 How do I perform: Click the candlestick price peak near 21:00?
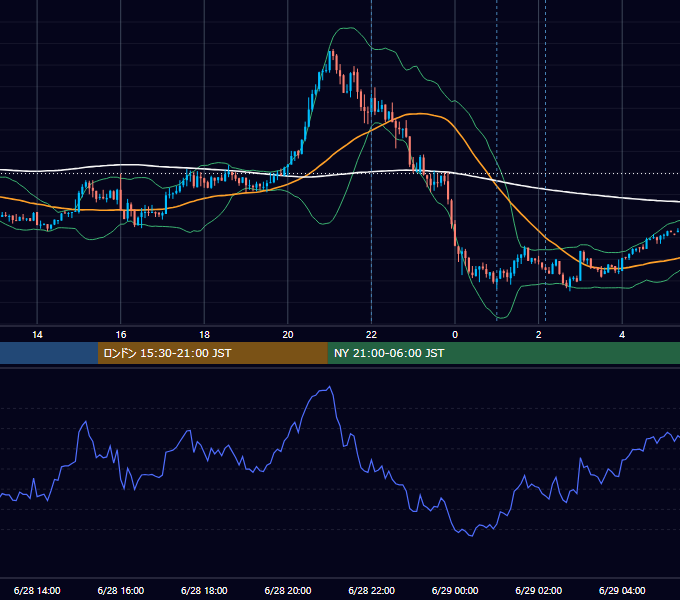[x=333, y=52]
